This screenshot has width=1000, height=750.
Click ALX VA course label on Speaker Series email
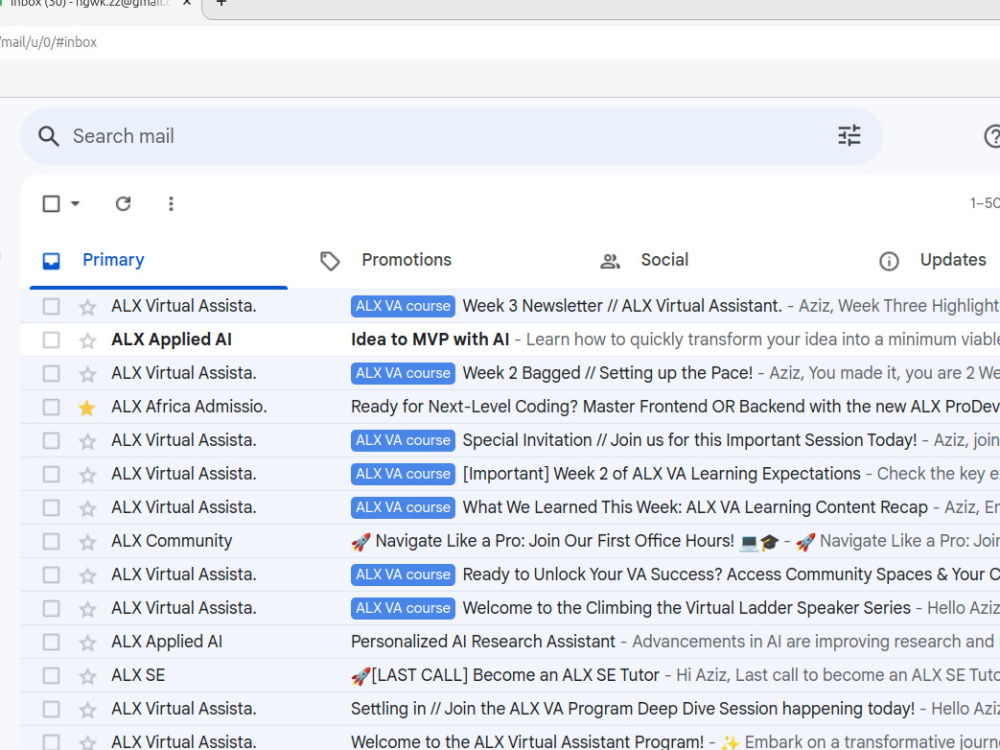[x=403, y=608]
